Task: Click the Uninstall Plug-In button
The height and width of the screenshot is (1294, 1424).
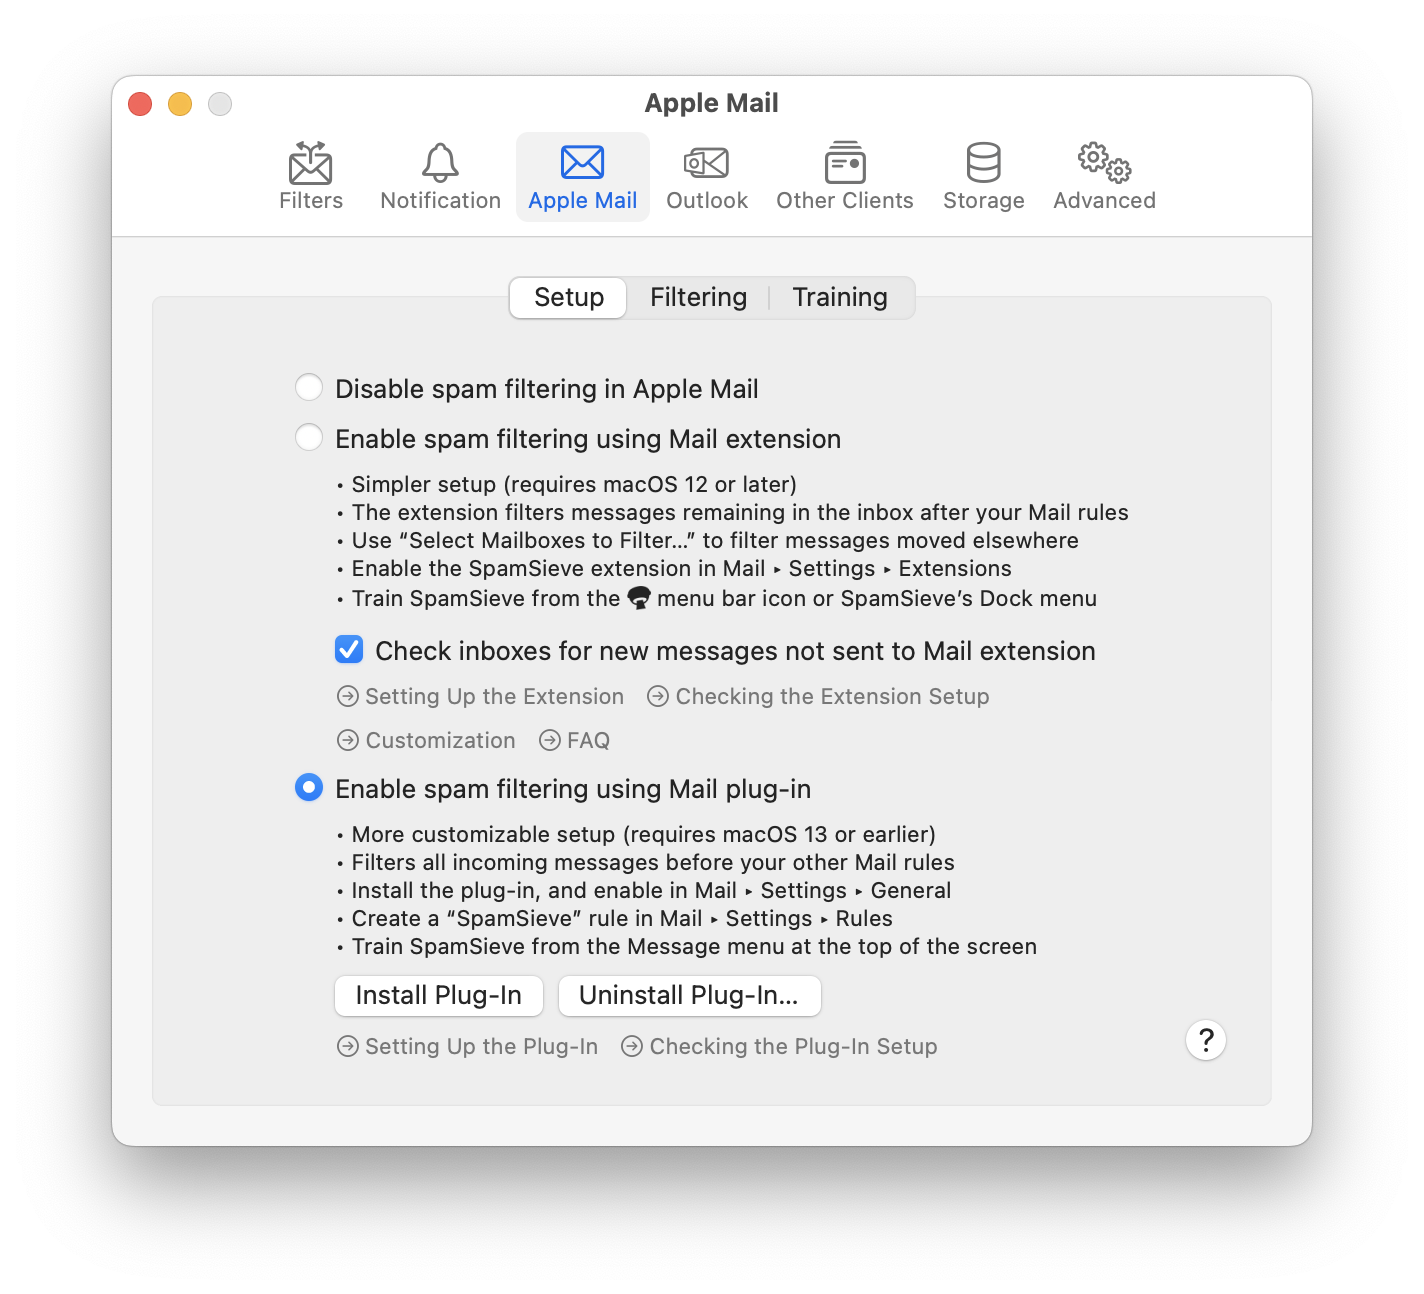Action: pyautogui.click(x=689, y=995)
